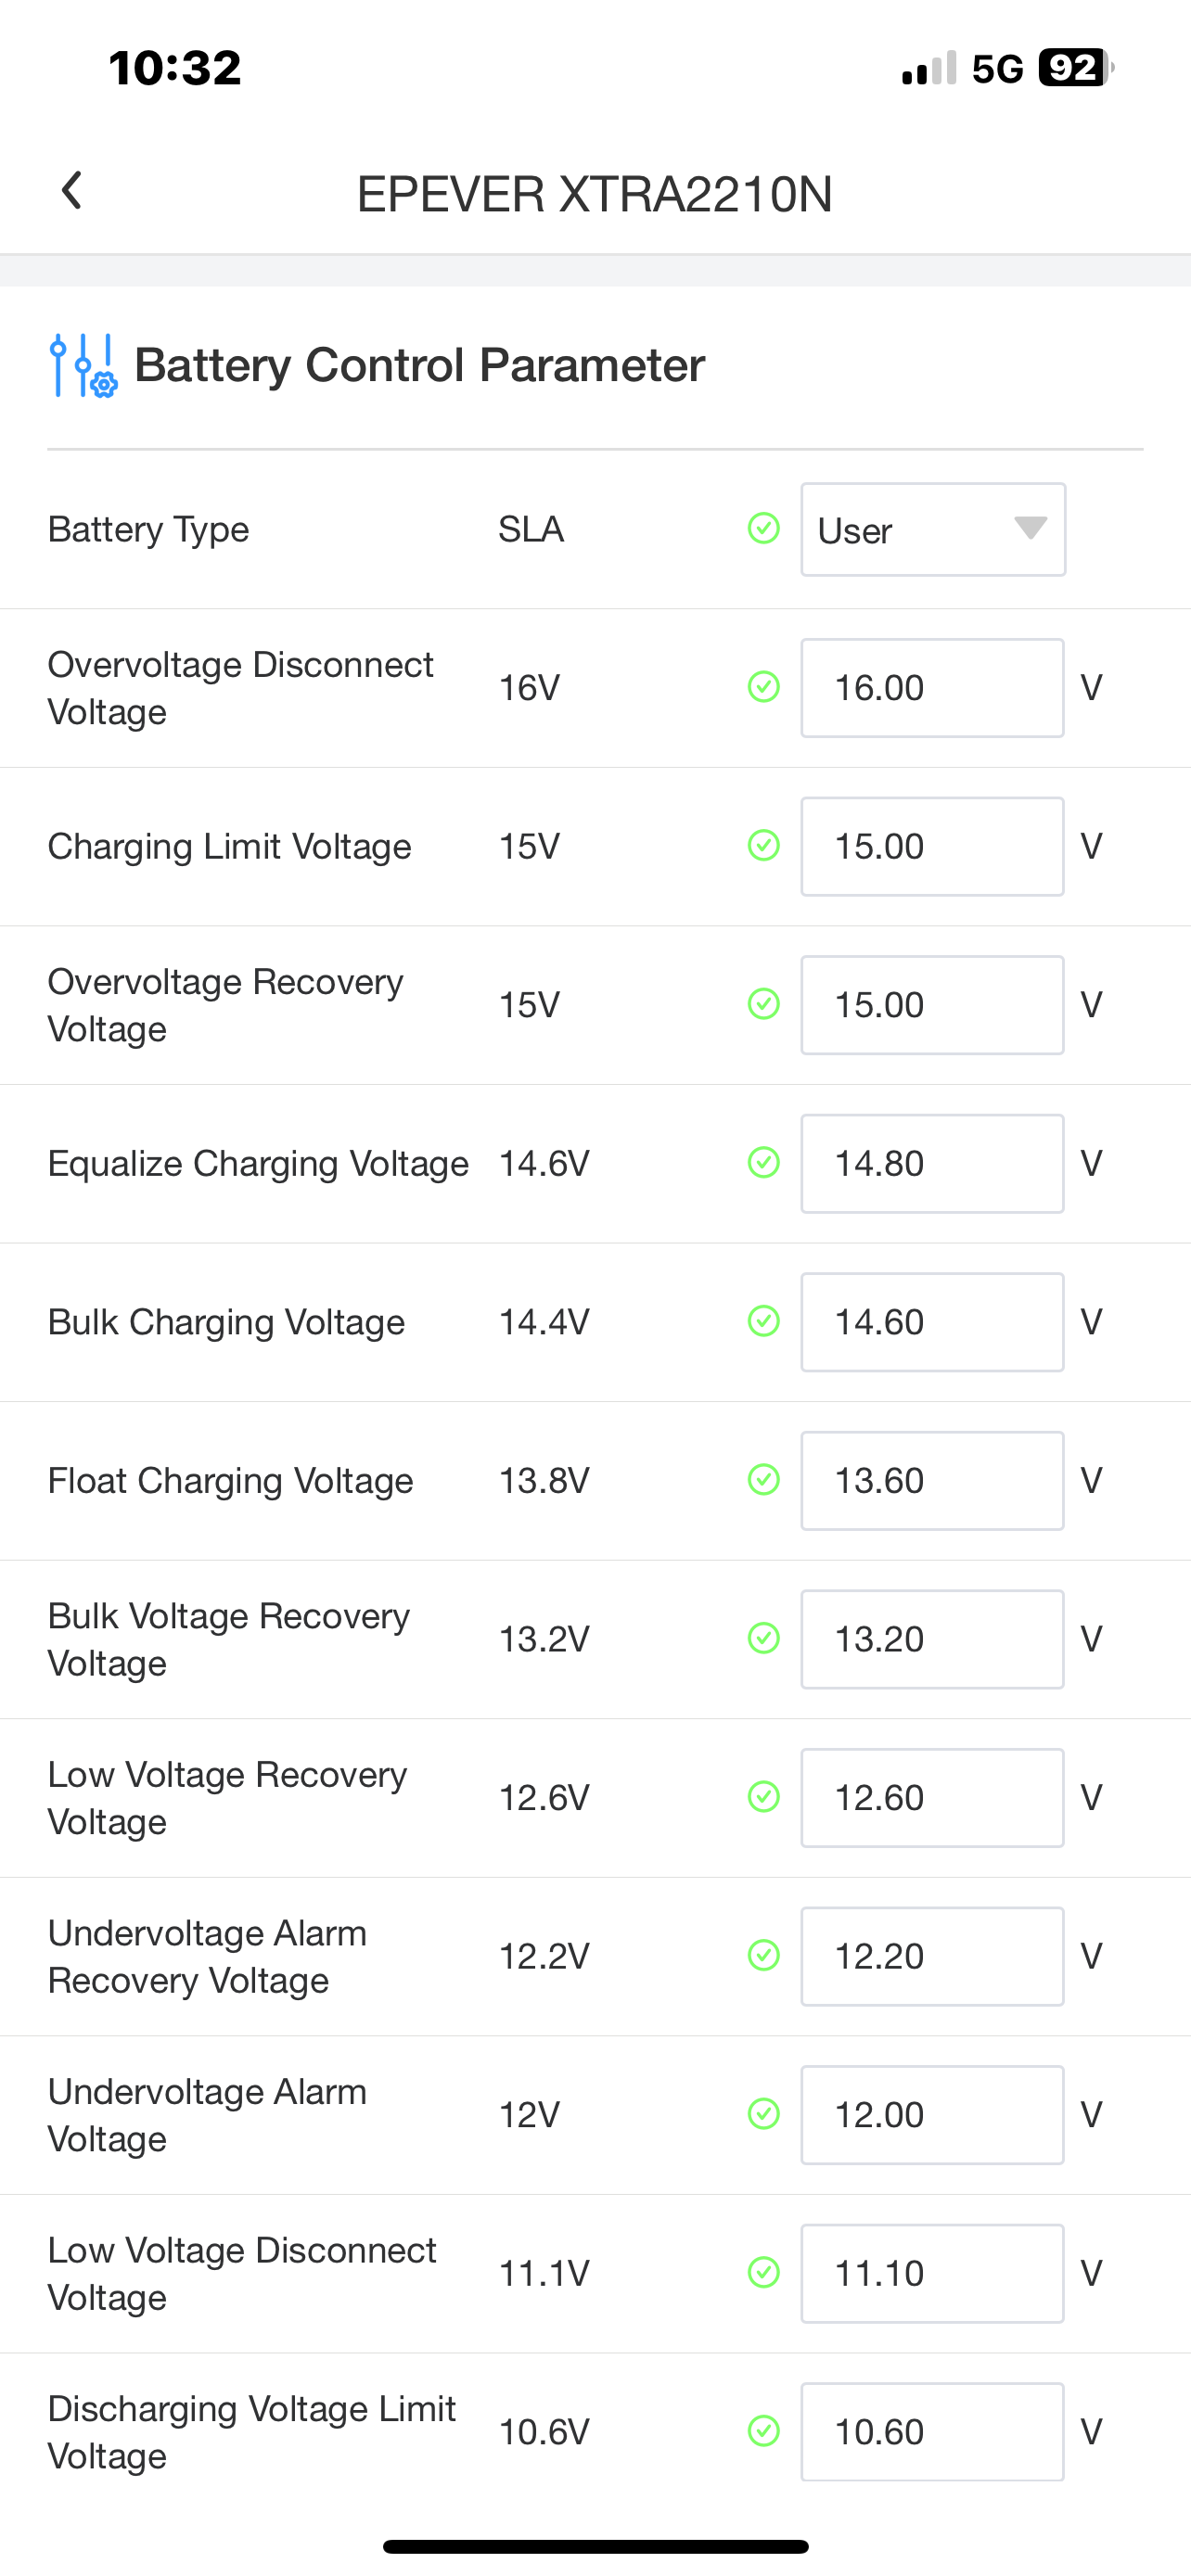Tap green check for Overvoltage Disconnect Voltage
The image size is (1191, 2576).
(x=764, y=687)
